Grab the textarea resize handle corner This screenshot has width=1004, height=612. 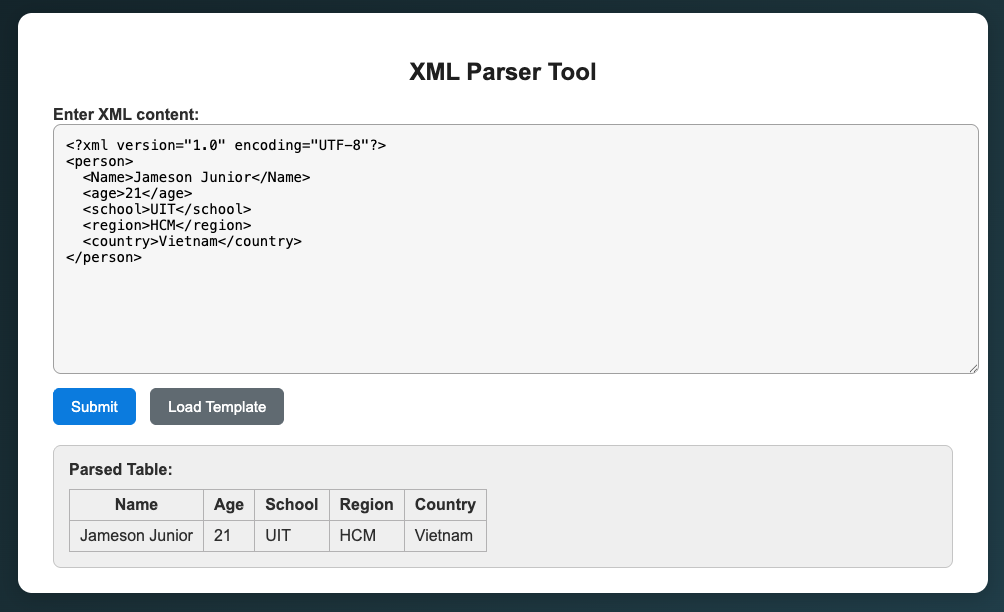tap(972, 368)
